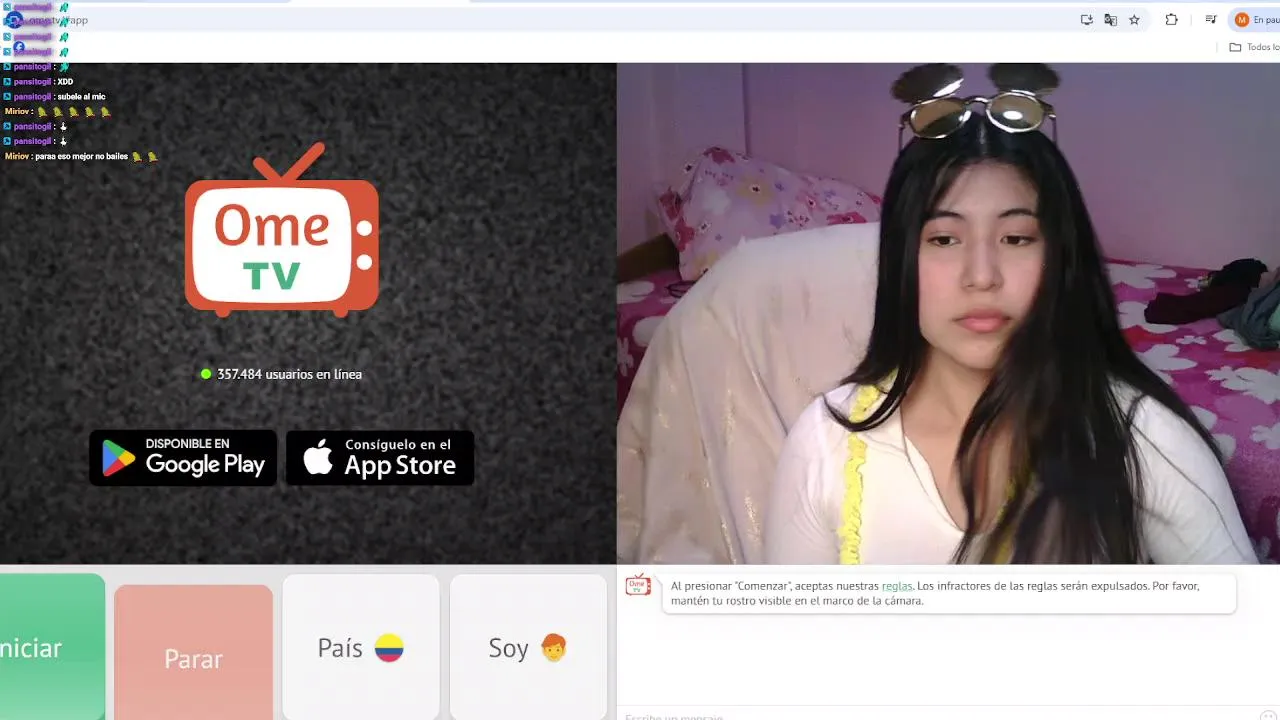Click the green Iniciar start button
1280x720 pixels.
pyautogui.click(x=50, y=647)
